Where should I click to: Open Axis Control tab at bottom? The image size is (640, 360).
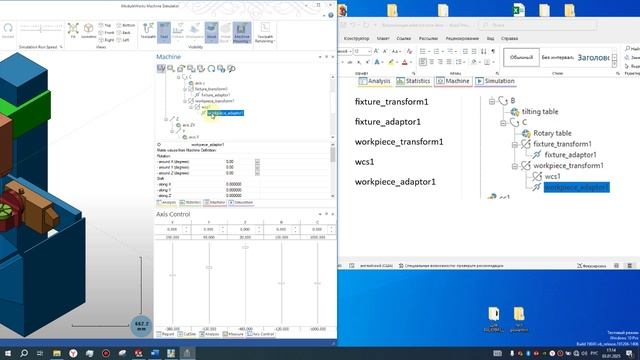[261, 334]
